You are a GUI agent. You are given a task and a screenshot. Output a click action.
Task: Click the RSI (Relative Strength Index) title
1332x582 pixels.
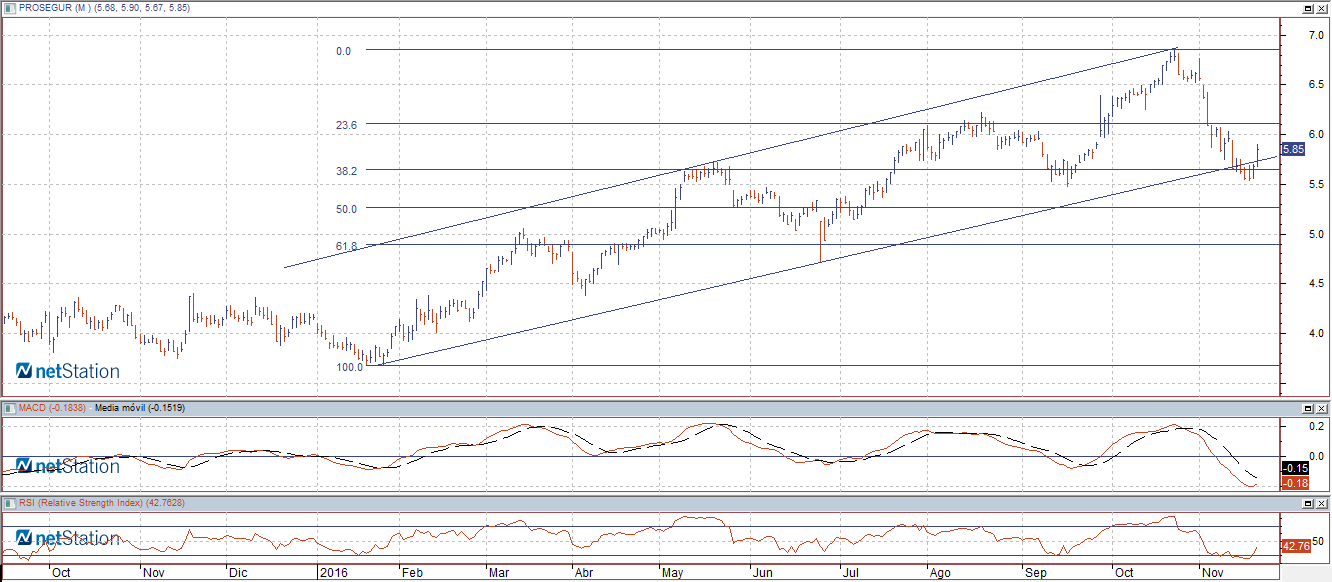81,503
